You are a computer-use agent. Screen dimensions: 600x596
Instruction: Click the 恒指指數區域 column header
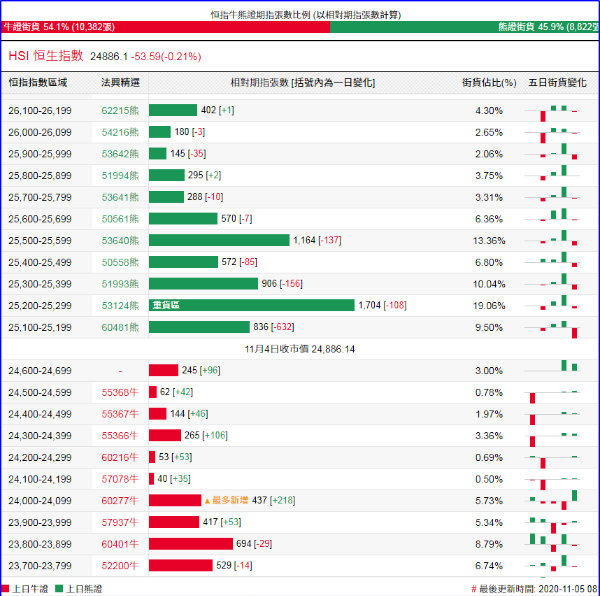click(x=38, y=83)
